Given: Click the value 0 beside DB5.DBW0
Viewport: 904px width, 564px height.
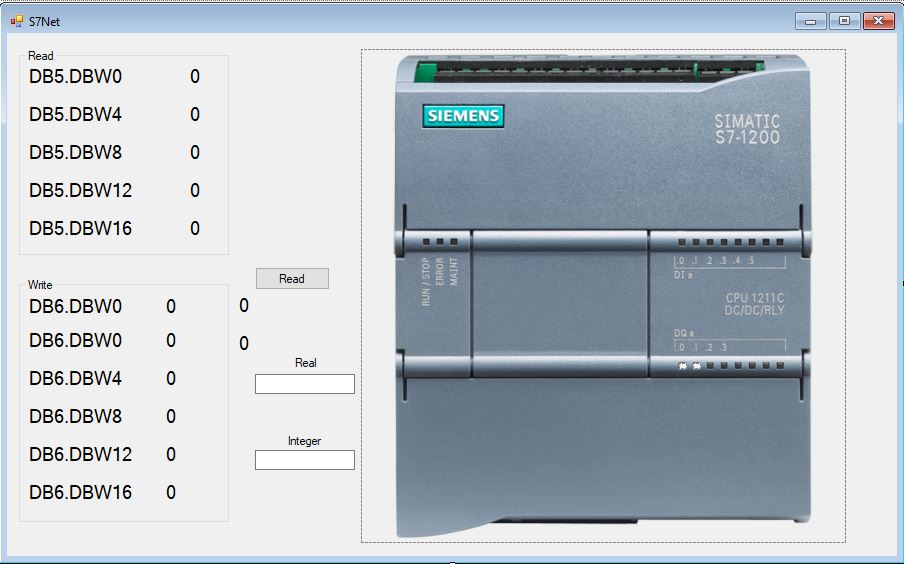Looking at the screenshot, I should (195, 77).
